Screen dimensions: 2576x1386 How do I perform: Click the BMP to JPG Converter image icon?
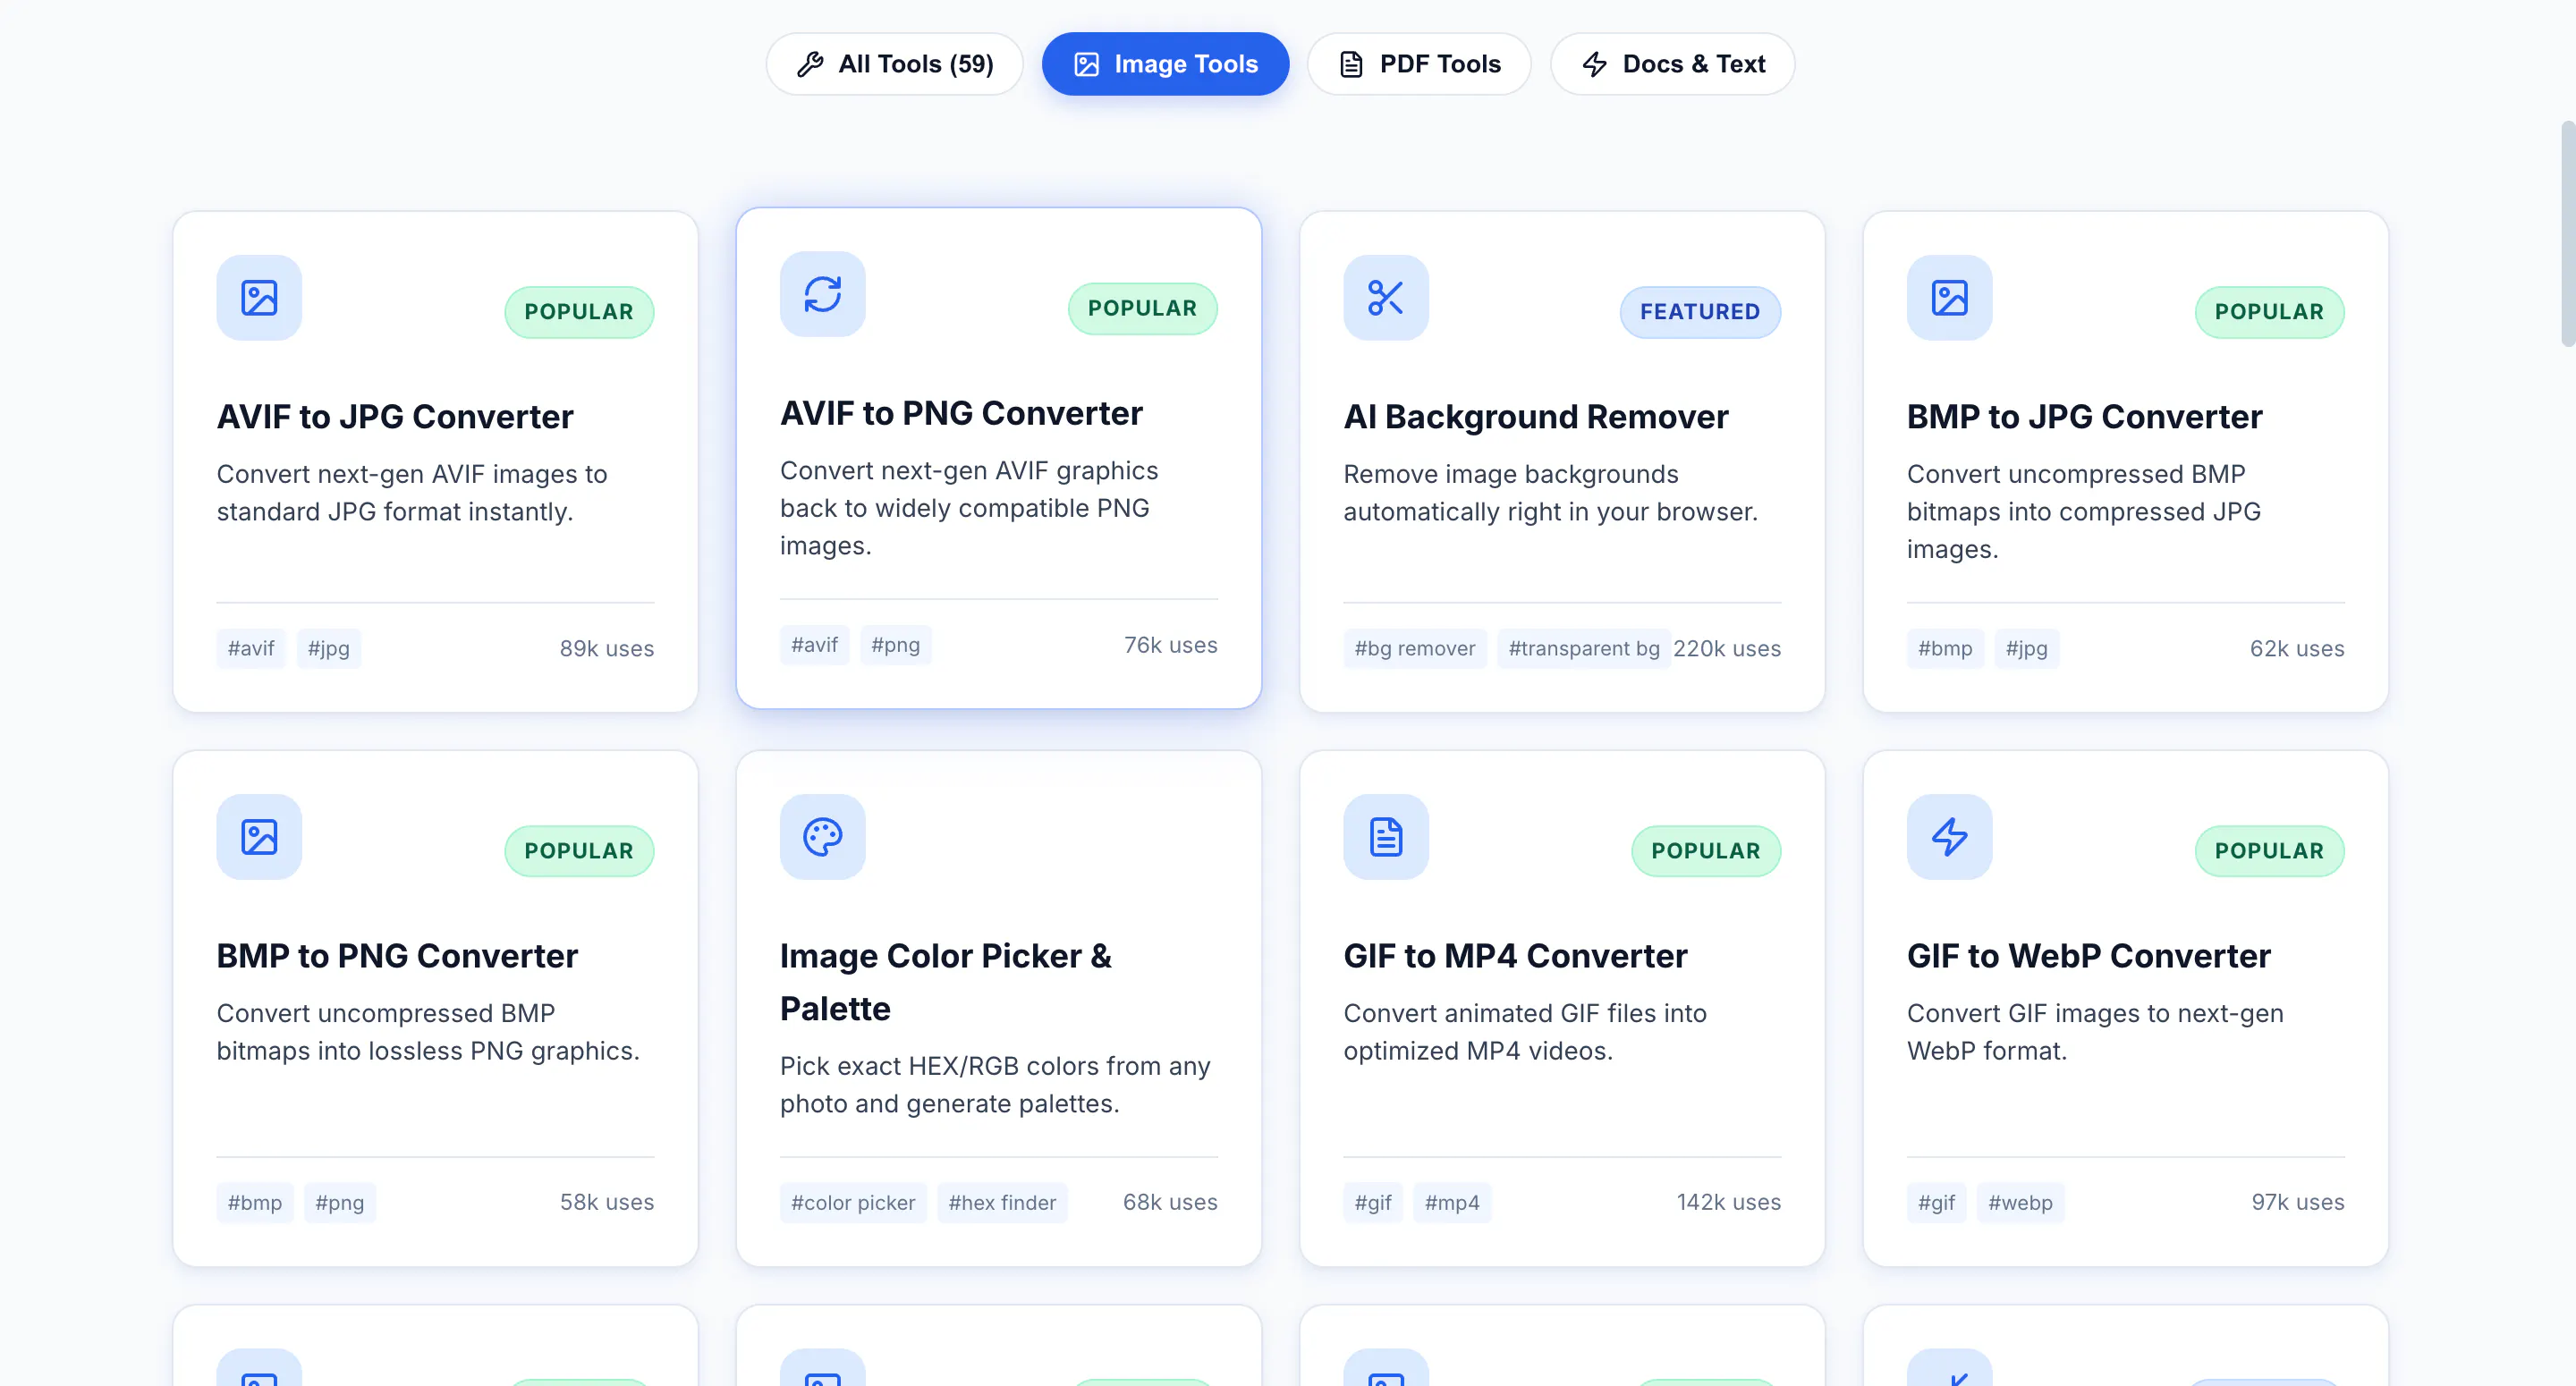point(1950,298)
